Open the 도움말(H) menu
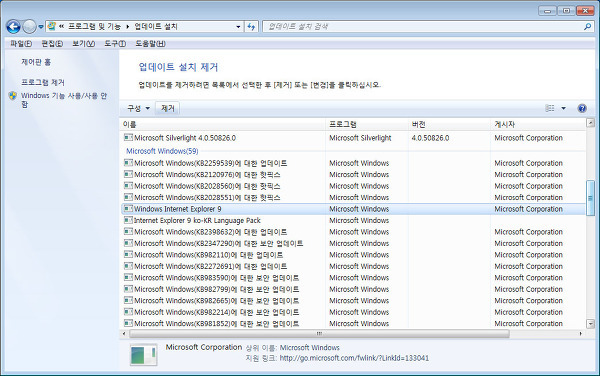600x376 pixels. point(150,44)
